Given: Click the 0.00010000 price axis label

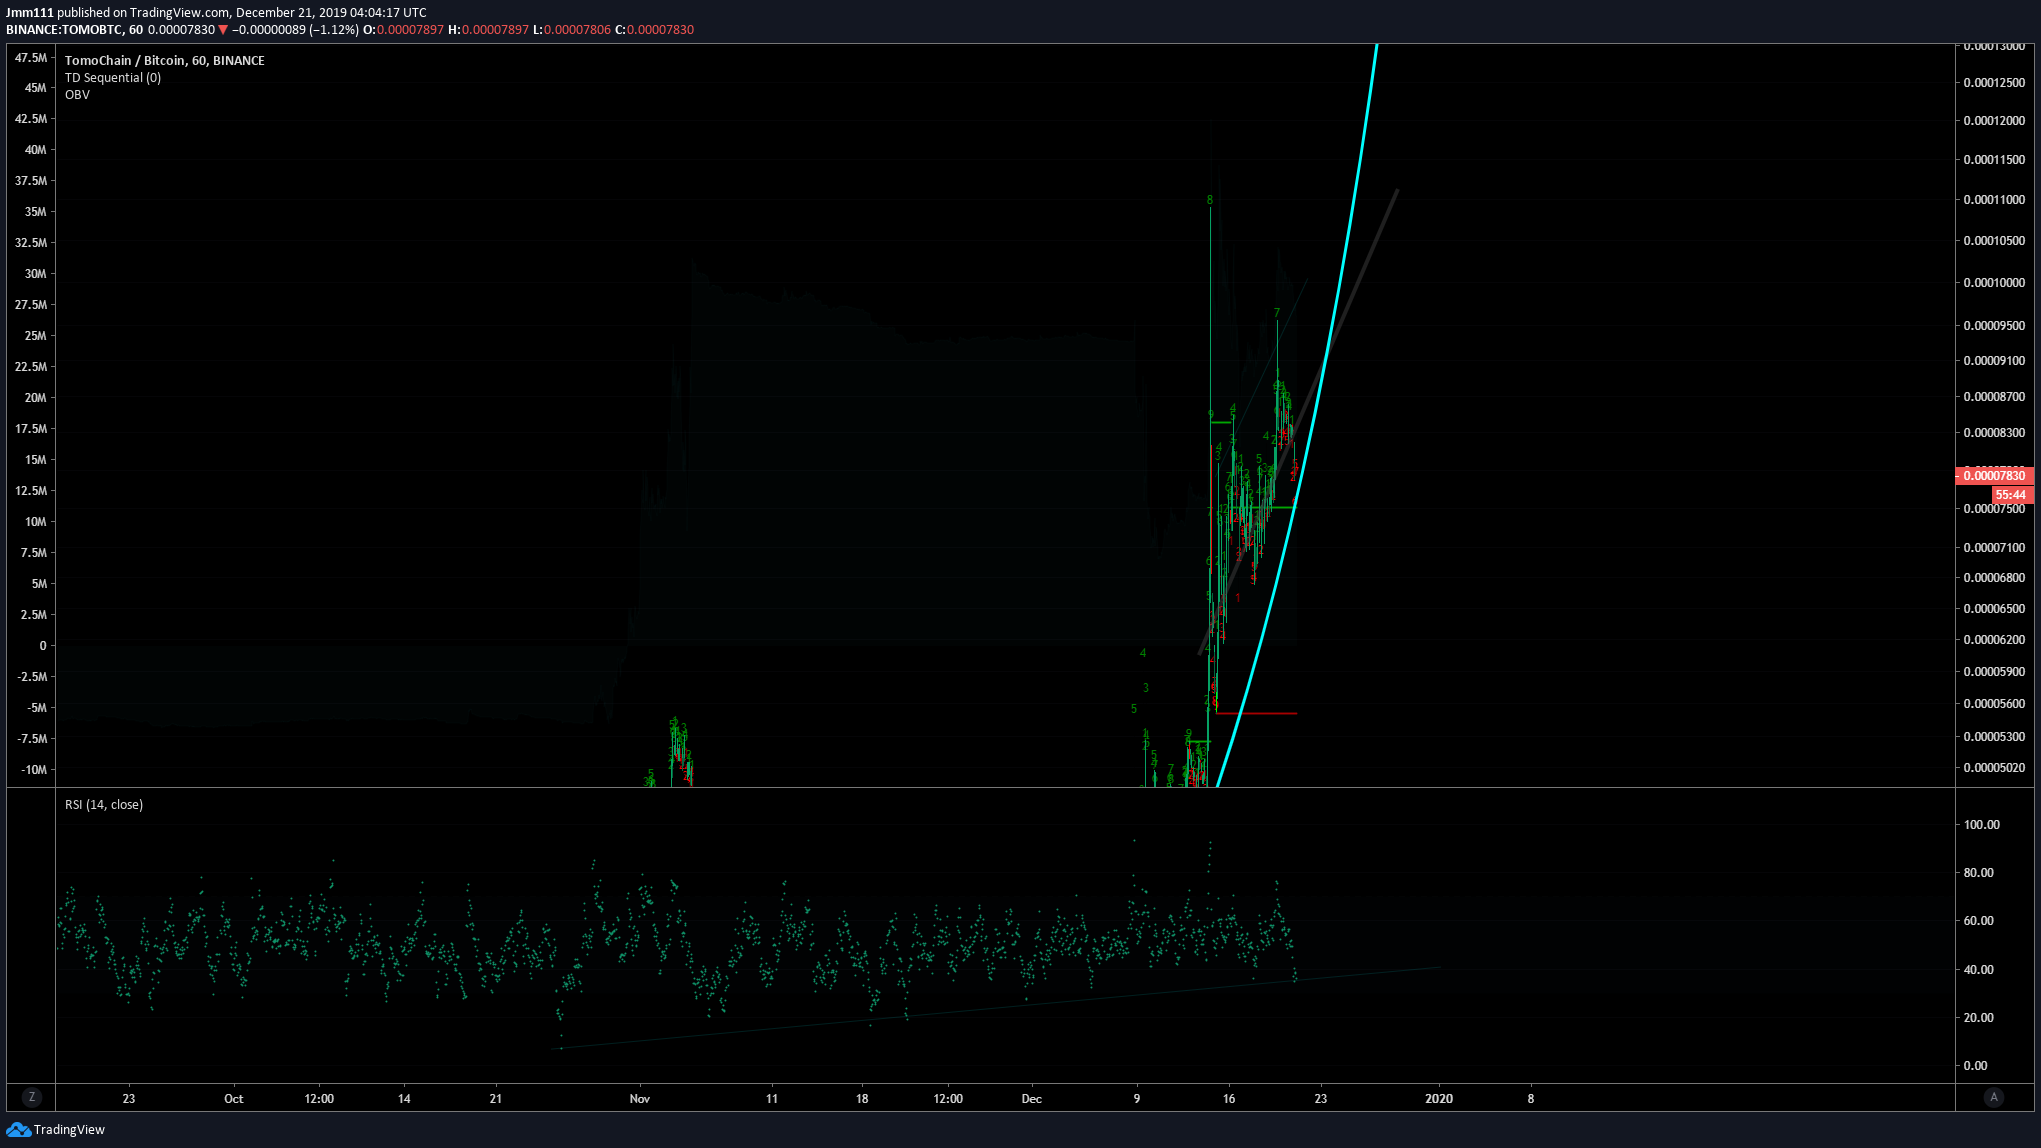Looking at the screenshot, I should coord(1994,283).
